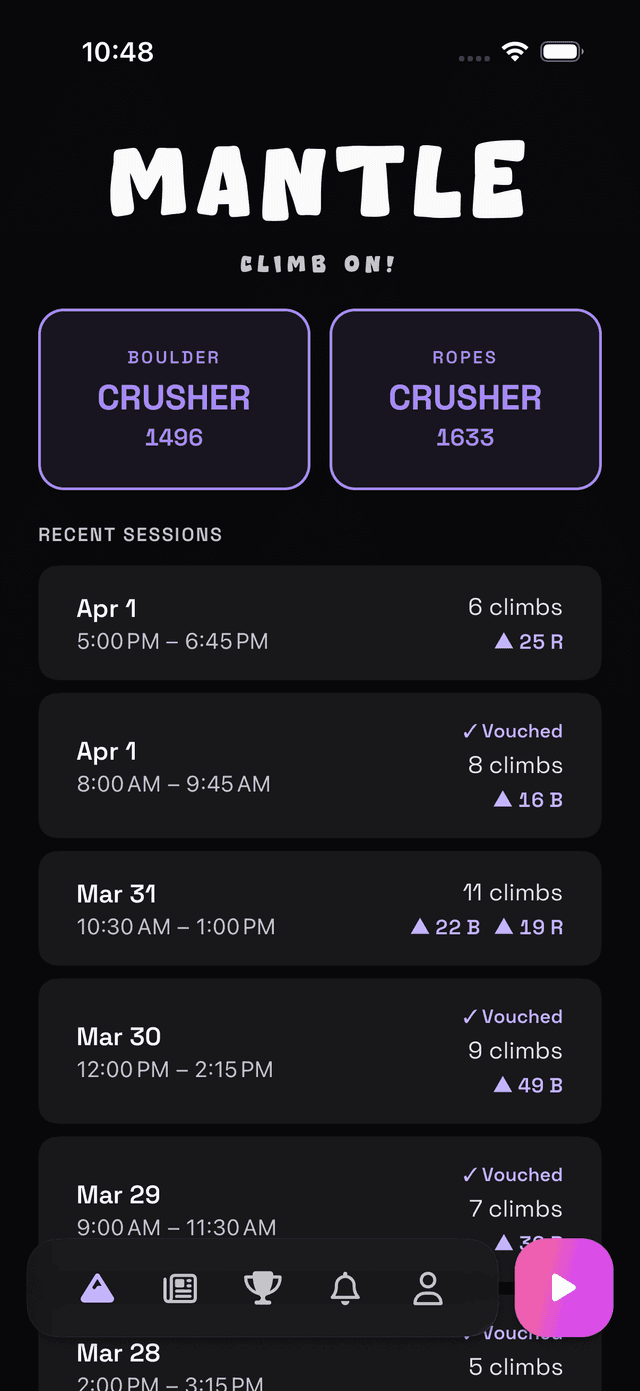Tap the battery indicator in the status bar
This screenshot has height=1391, width=640.
point(561,50)
